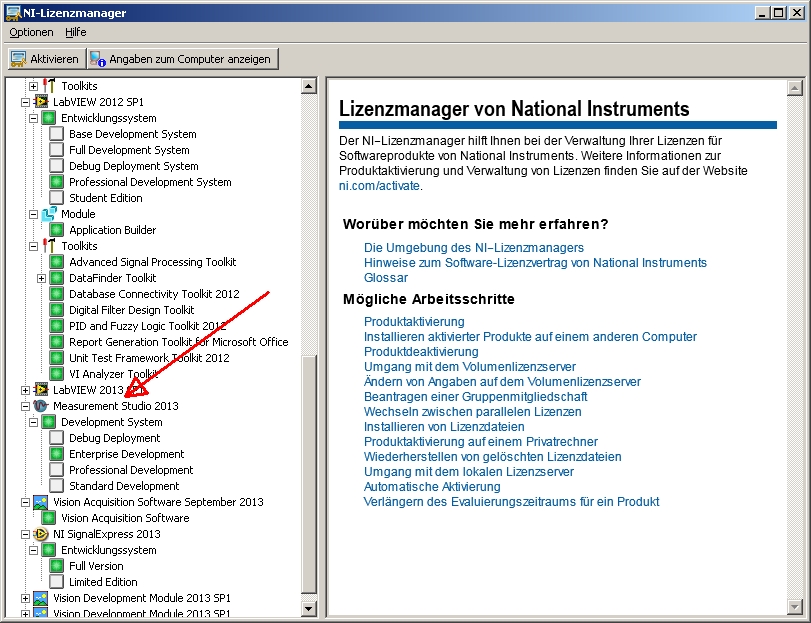
Task: Click green icon next to VI Analyzer Toolkit
Action: (56, 374)
